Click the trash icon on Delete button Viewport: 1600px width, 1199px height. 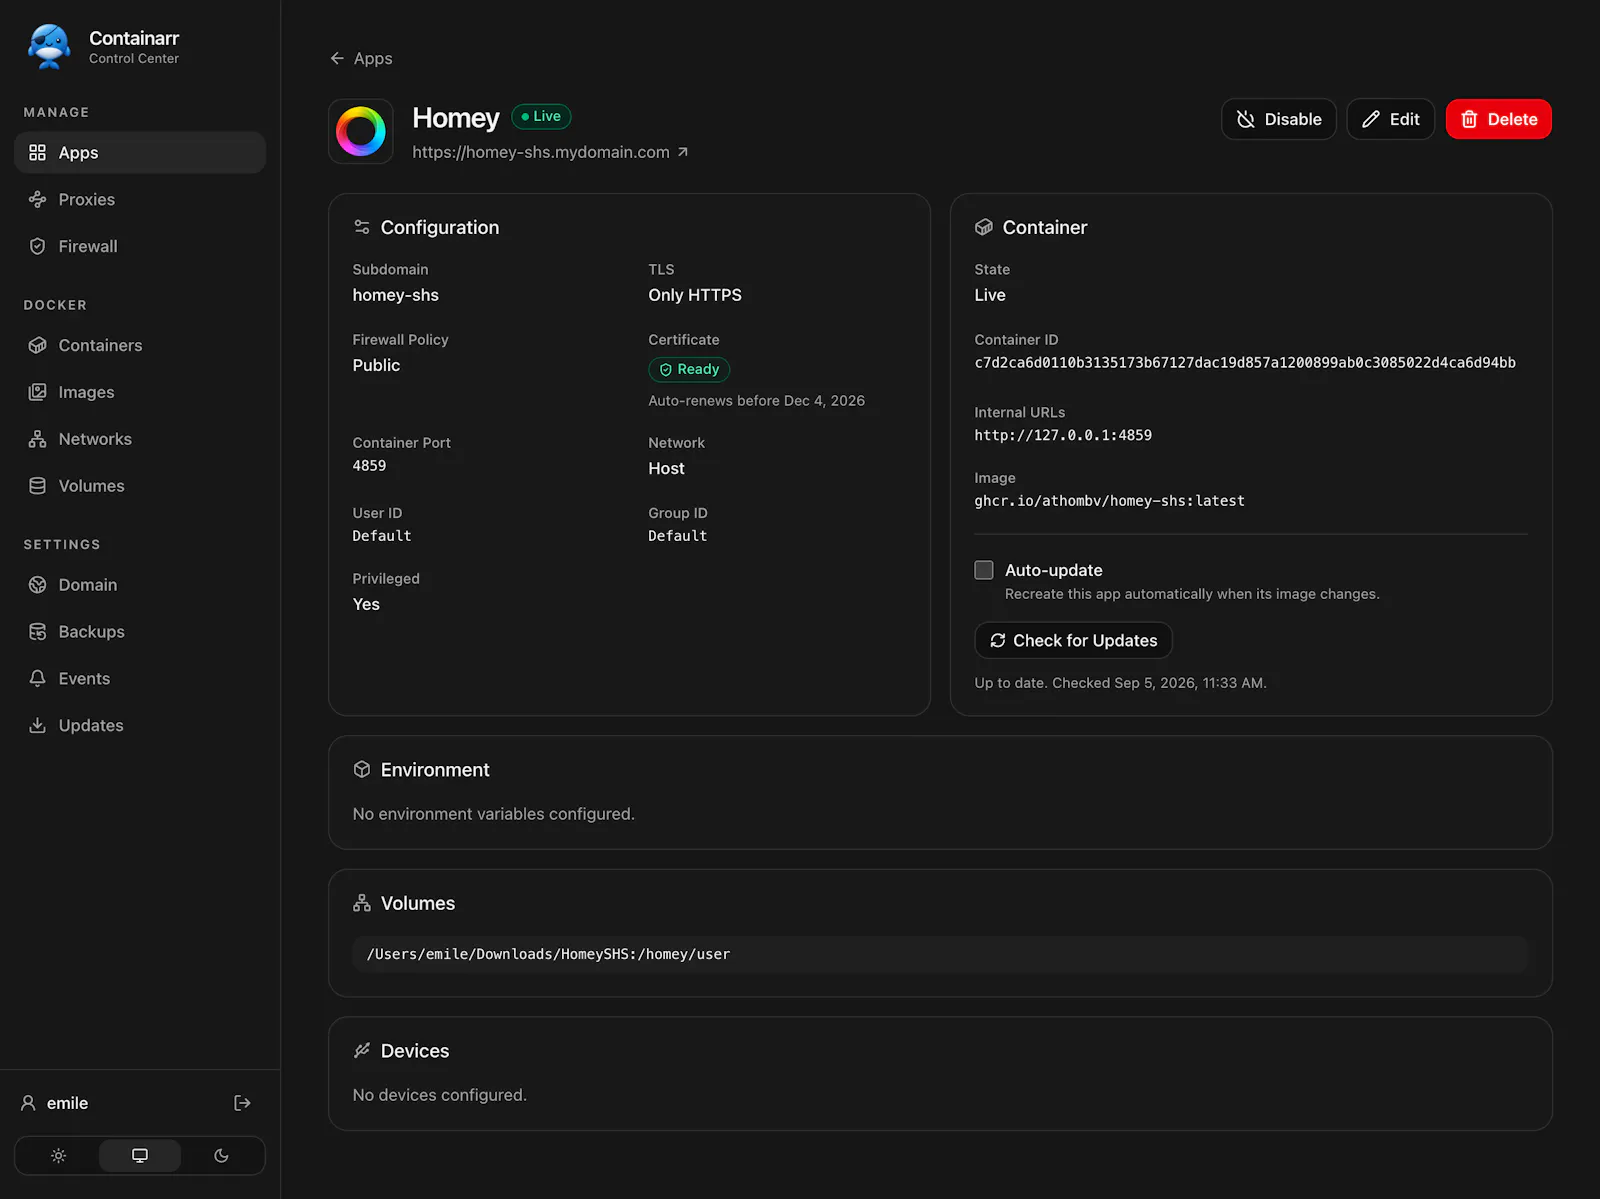click(x=1469, y=119)
